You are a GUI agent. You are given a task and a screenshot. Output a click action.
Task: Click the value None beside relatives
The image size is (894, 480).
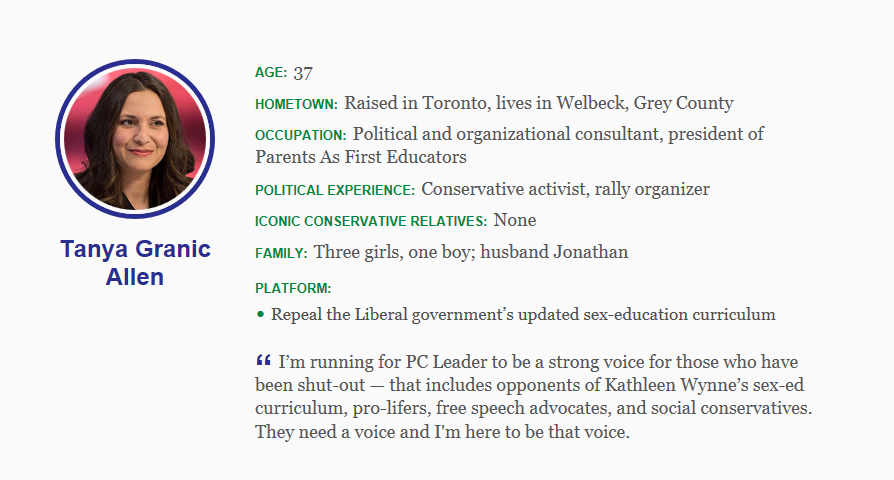(515, 220)
